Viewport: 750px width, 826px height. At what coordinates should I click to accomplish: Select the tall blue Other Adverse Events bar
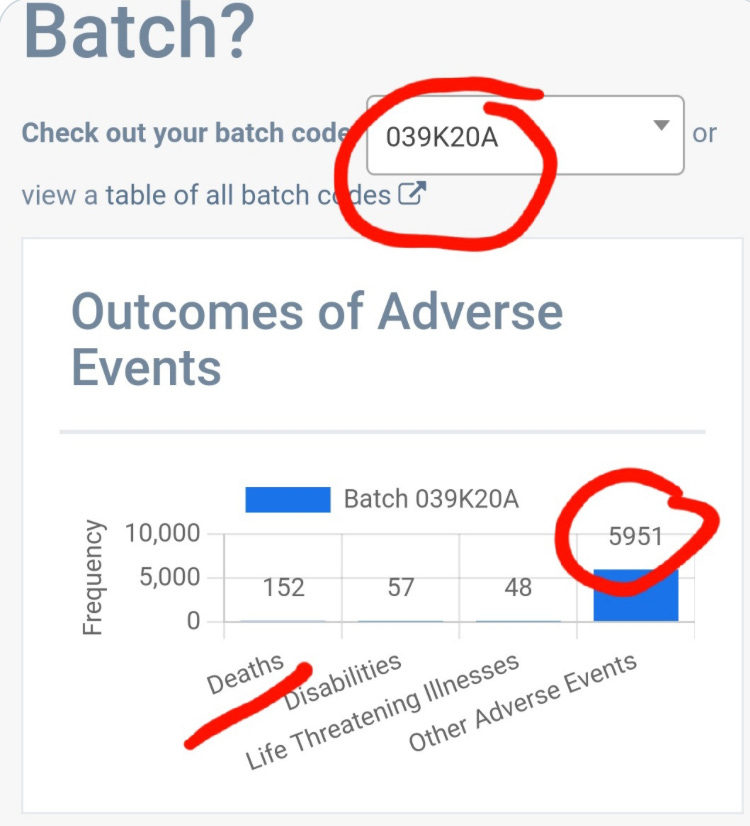(635, 596)
